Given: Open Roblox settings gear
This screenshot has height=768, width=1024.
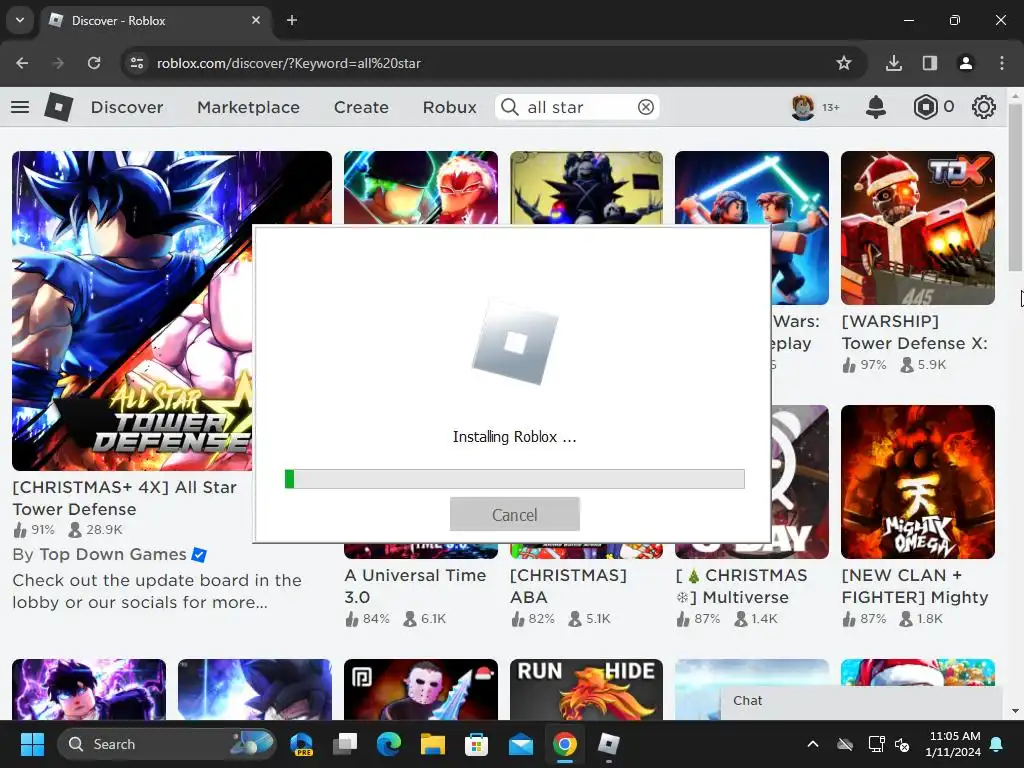Looking at the screenshot, I should pos(984,107).
